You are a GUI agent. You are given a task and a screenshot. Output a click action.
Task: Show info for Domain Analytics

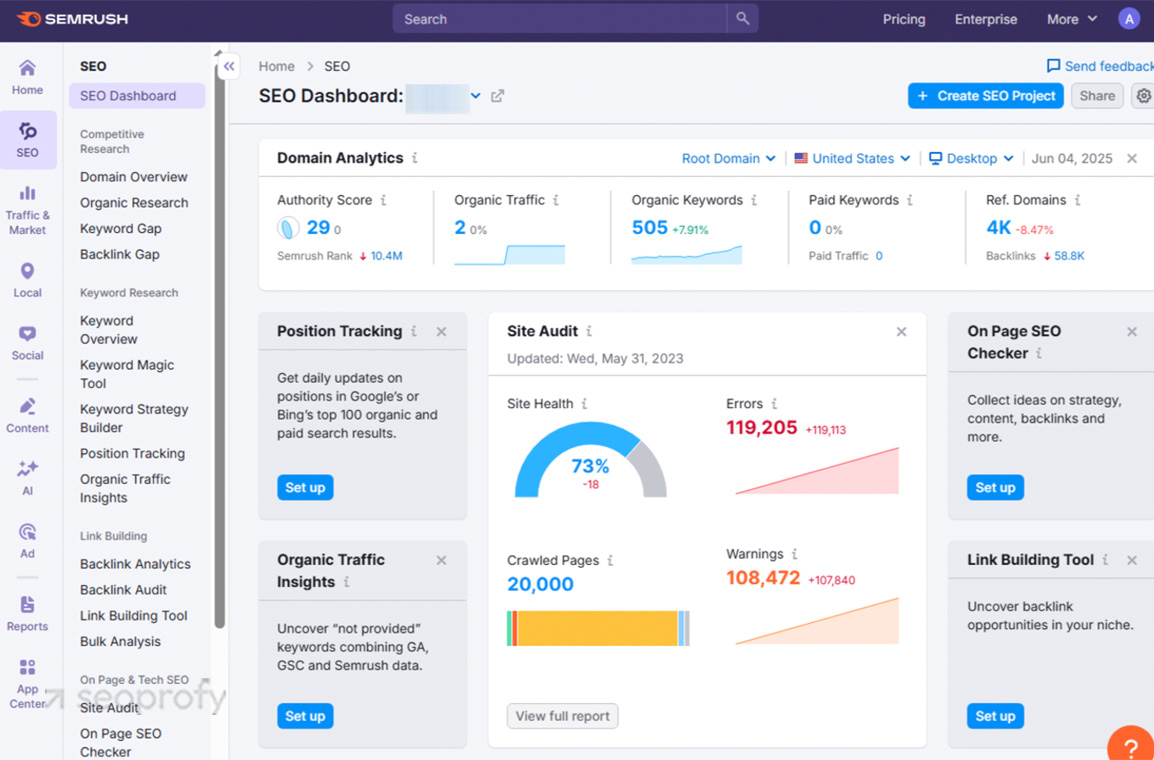415,158
